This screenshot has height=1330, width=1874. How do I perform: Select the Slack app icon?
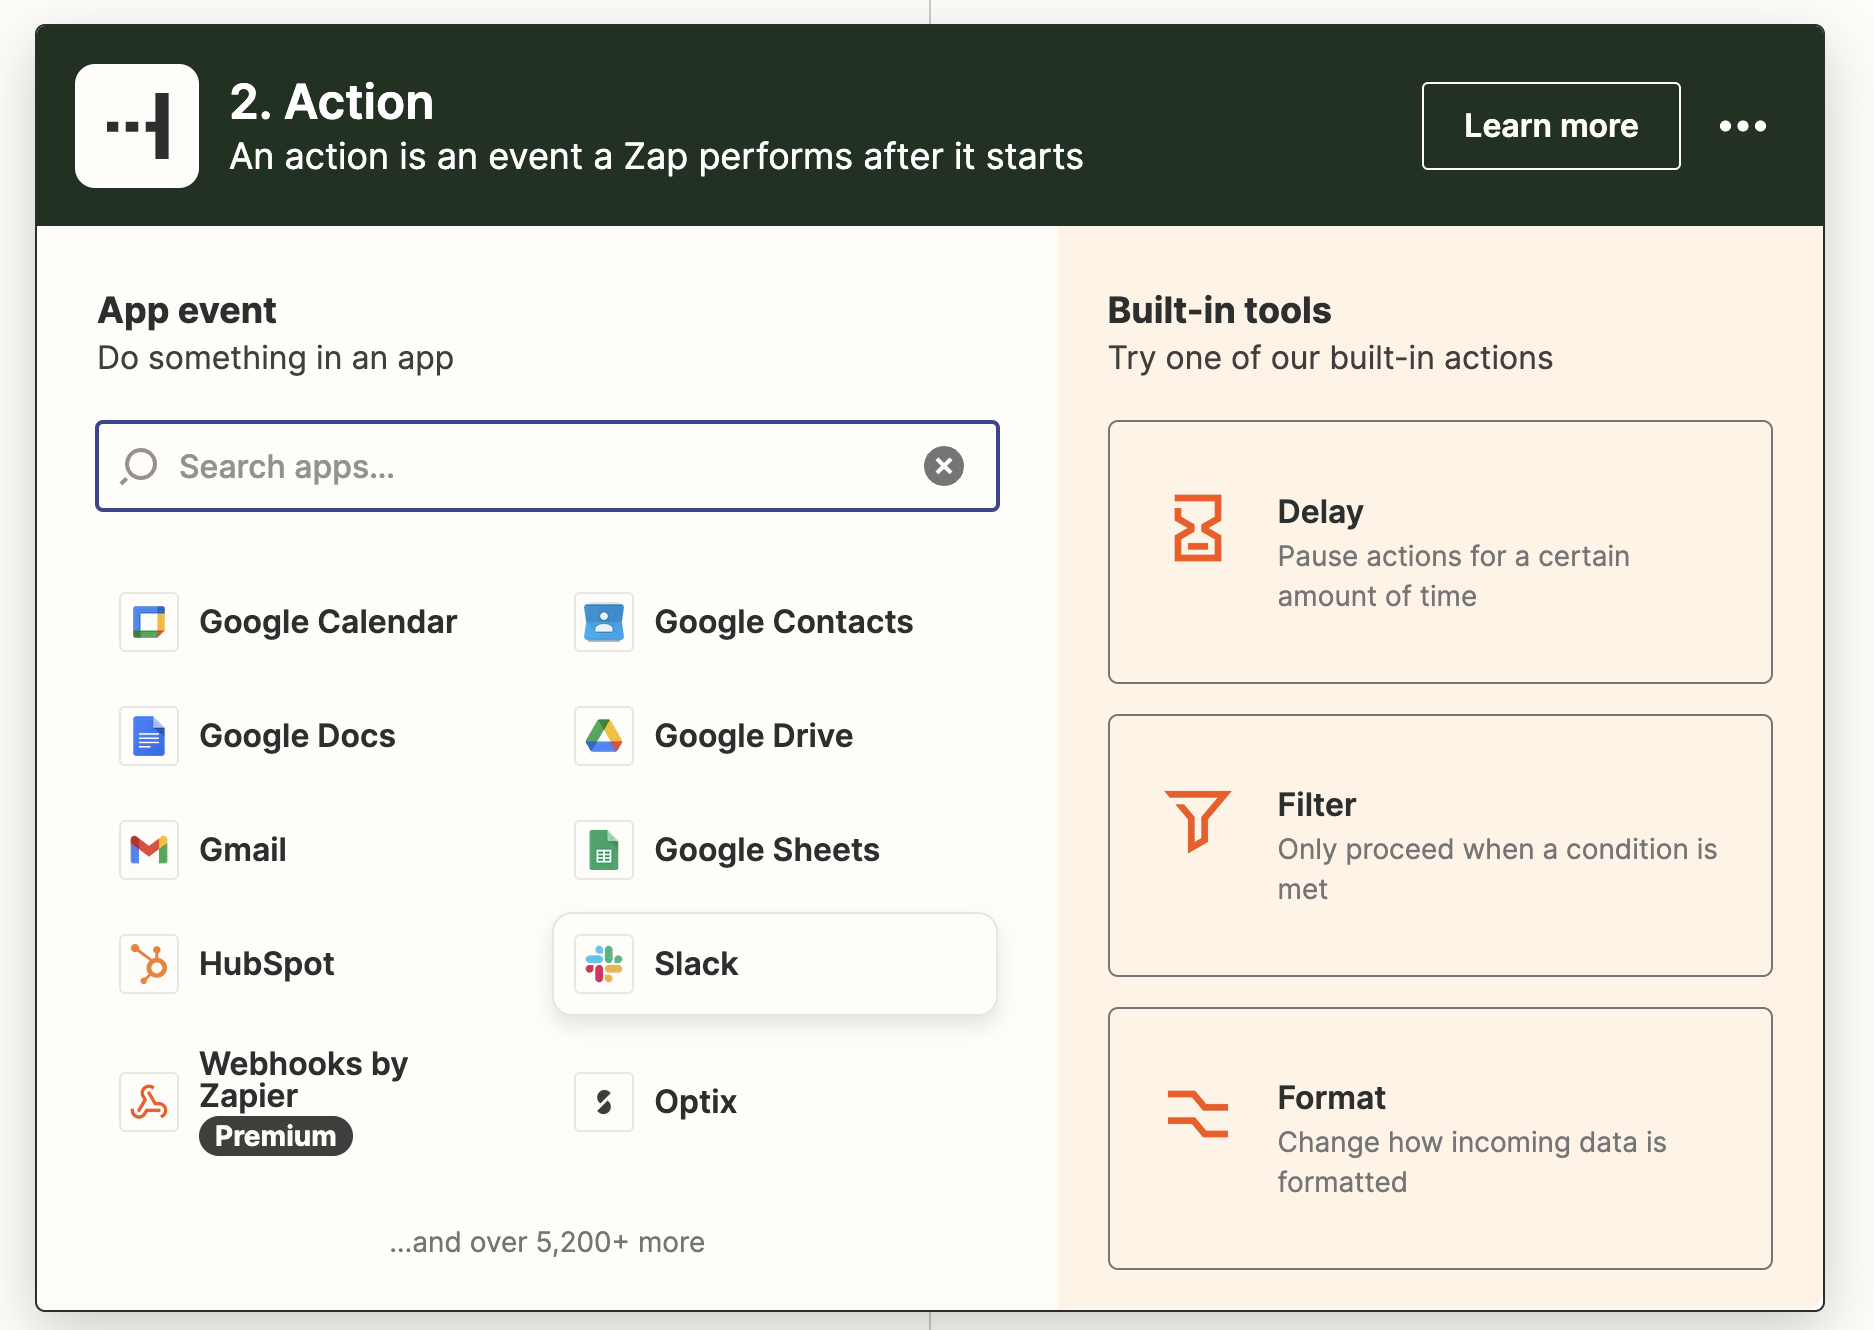604,964
